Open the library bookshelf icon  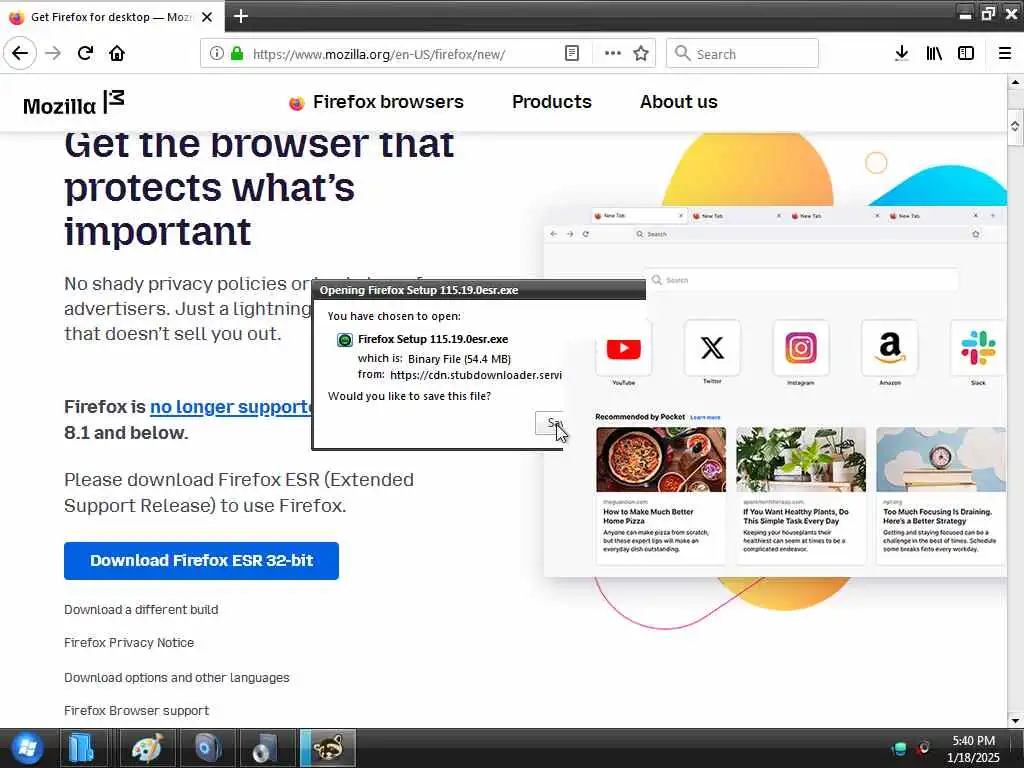tap(934, 54)
